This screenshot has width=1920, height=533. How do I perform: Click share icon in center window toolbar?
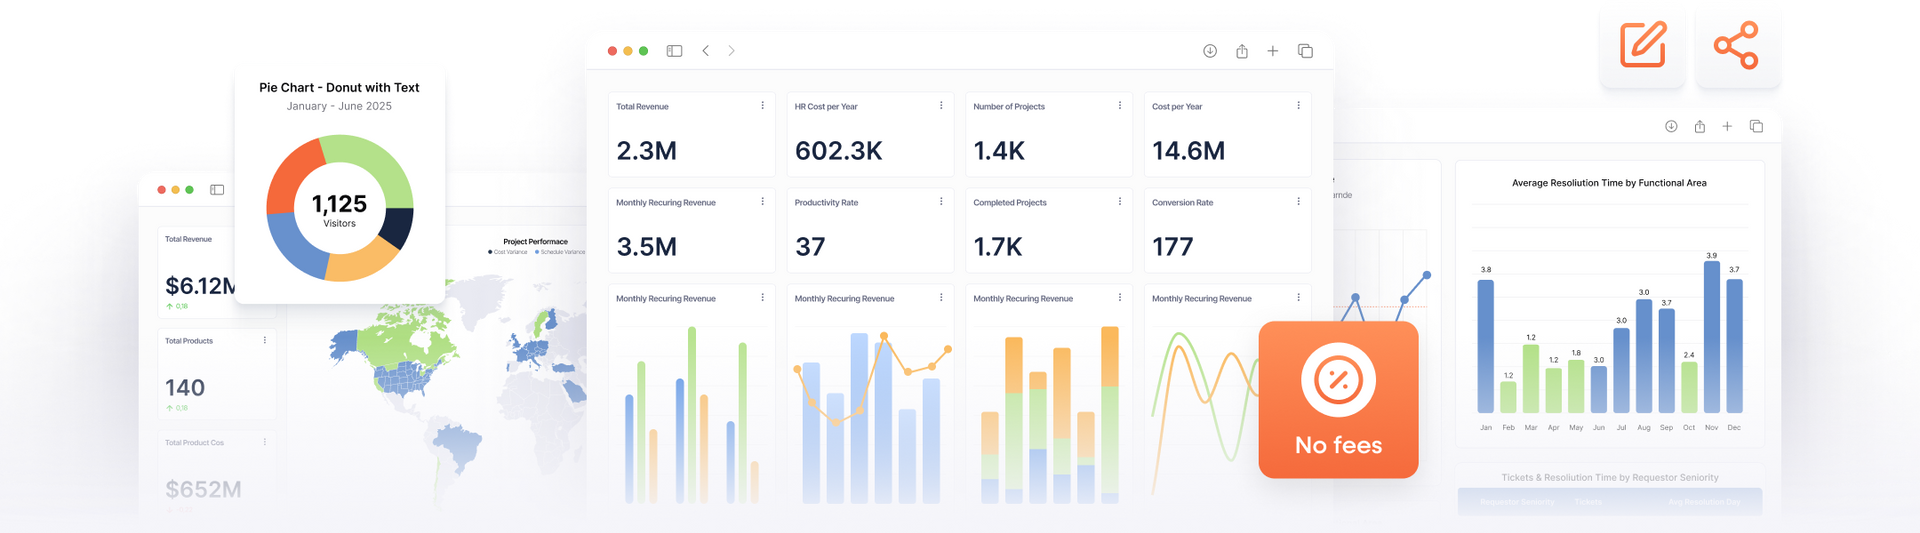pos(1242,51)
